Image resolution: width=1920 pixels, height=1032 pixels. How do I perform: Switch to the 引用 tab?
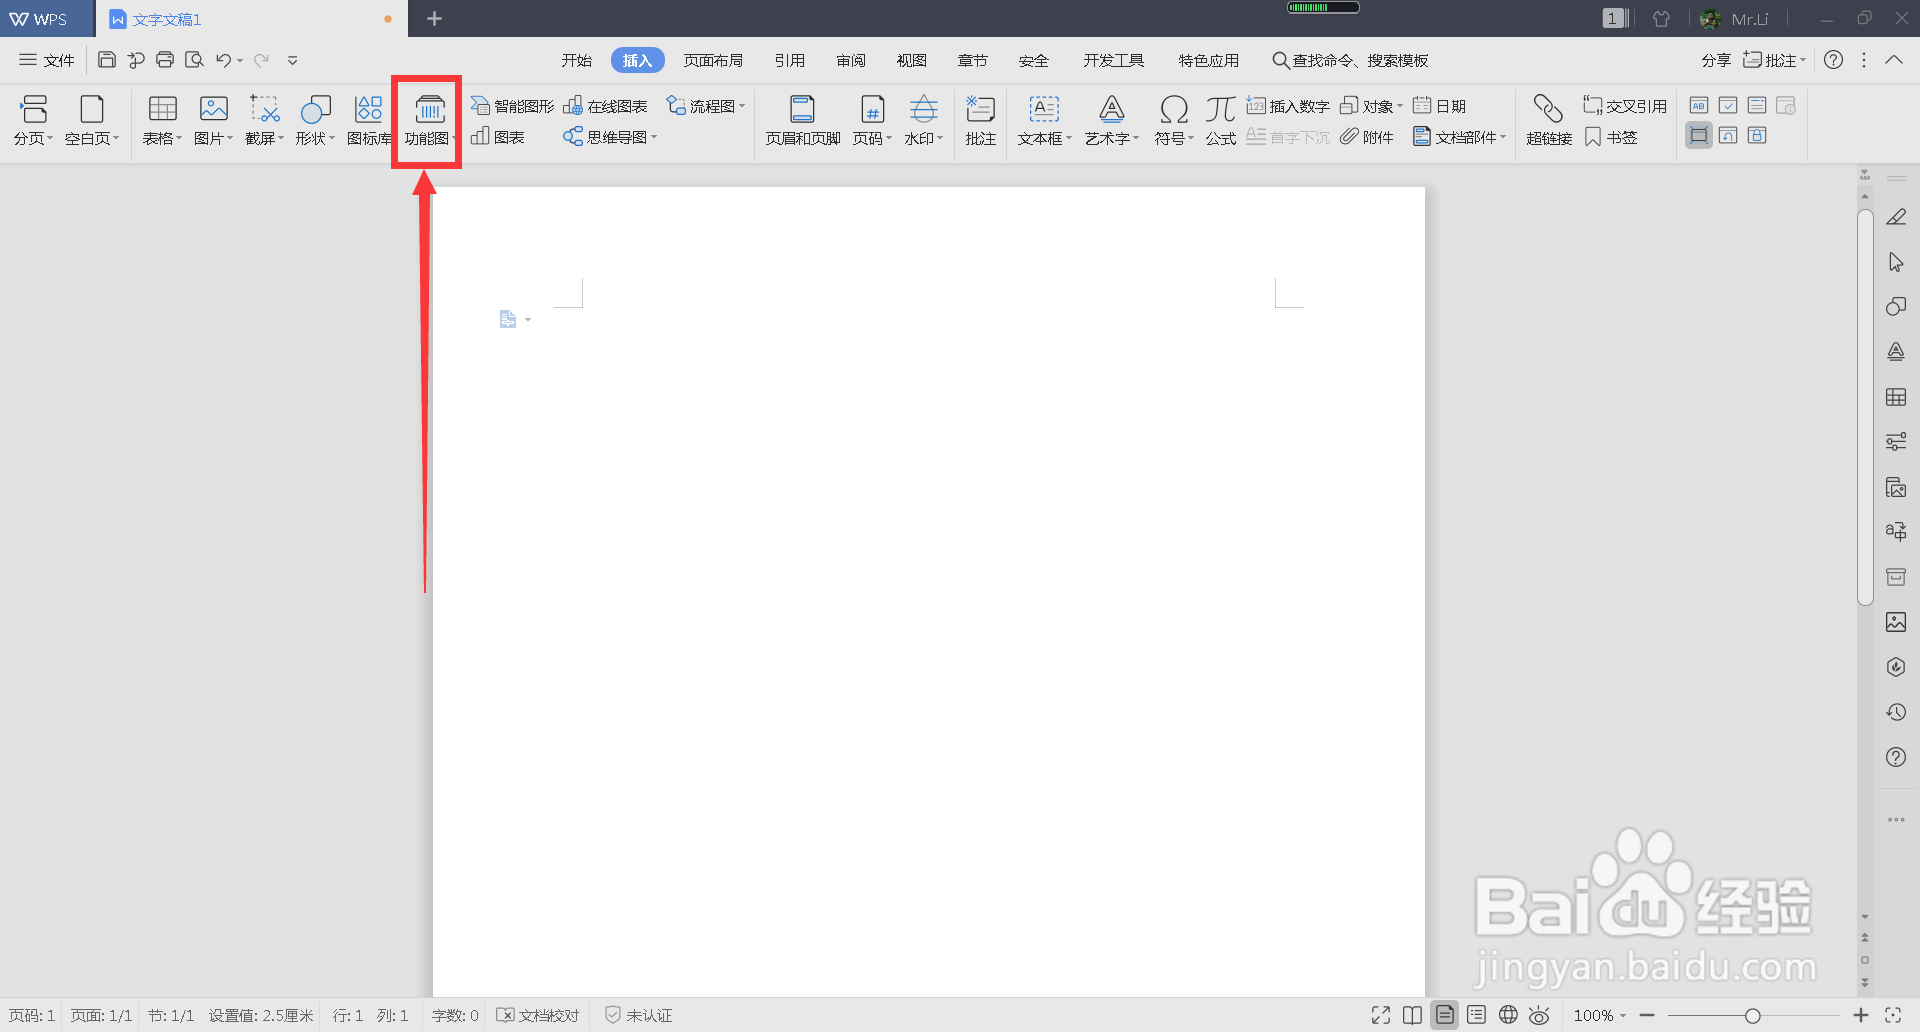tap(790, 60)
